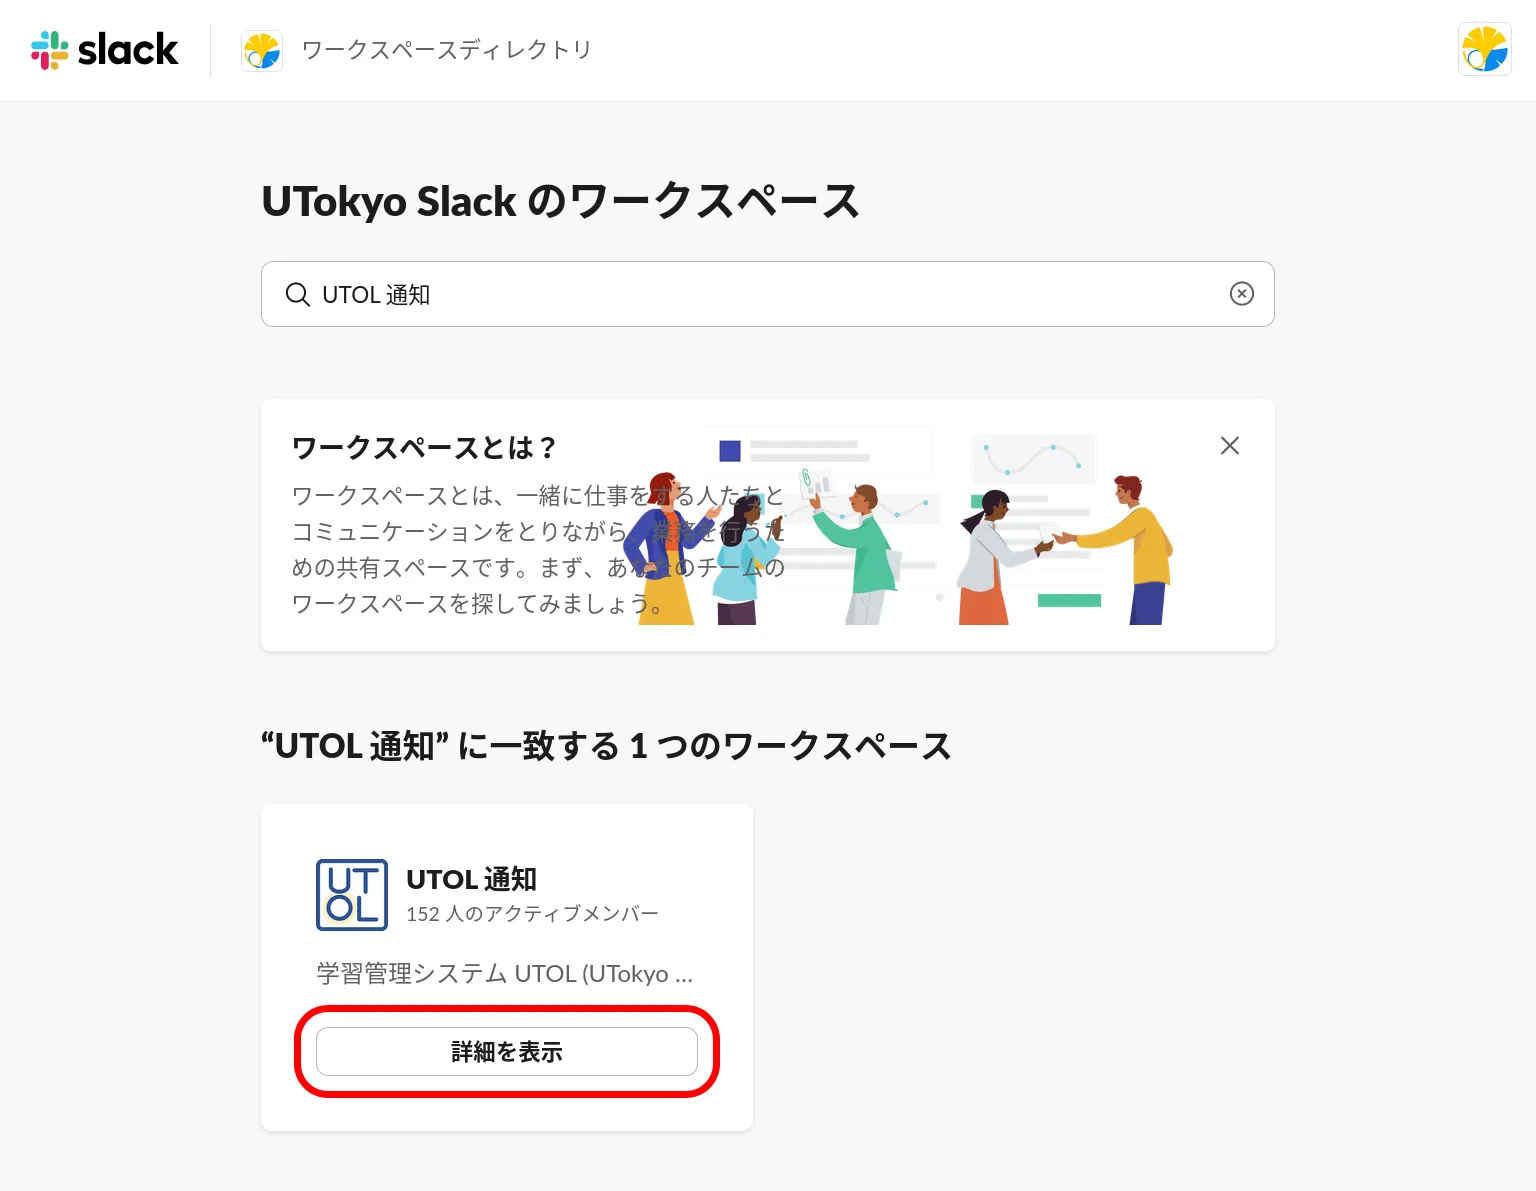This screenshot has width=1536, height=1191.
Task: Dismiss the ワークスペースとは？ banner
Action: click(x=1229, y=446)
